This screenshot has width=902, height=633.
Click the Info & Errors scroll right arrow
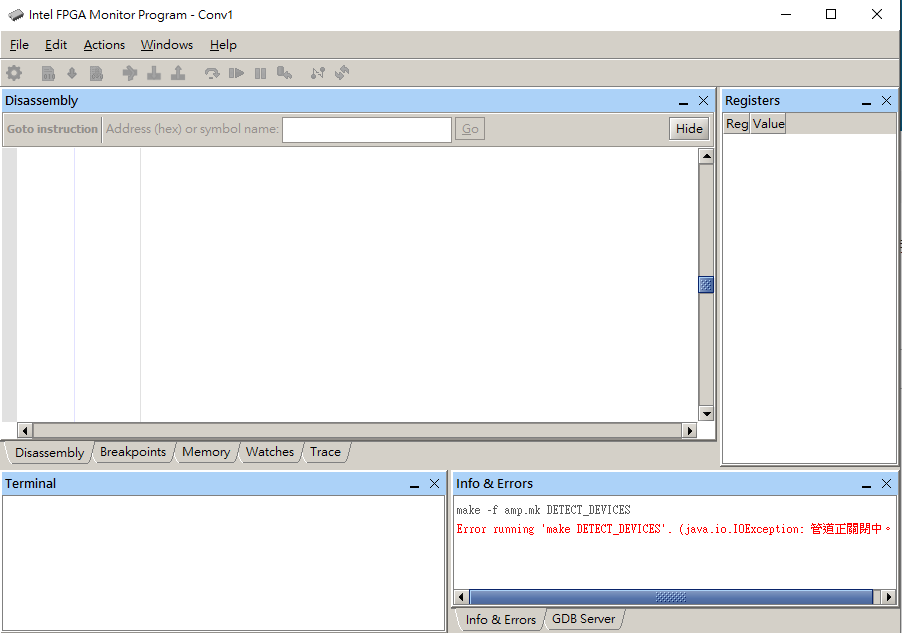(889, 597)
